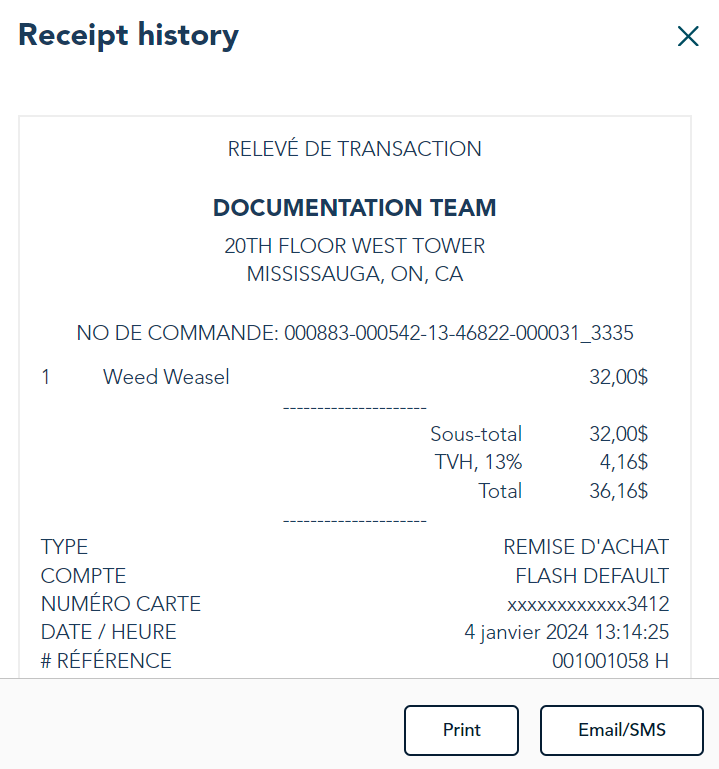Click the reference number 001001058 H

pyautogui.click(x=610, y=661)
